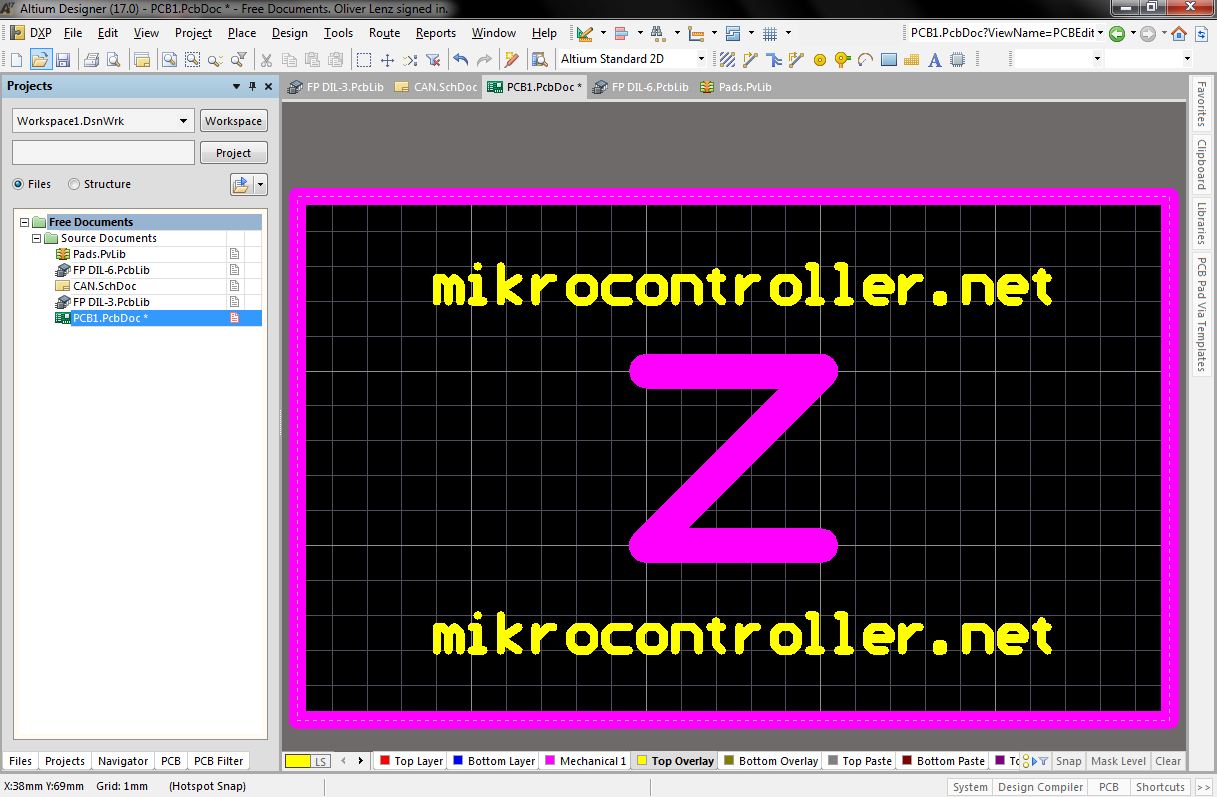Click the Print icon in the toolbar
Viewport: 1217px width, 797px height.
(x=91, y=60)
